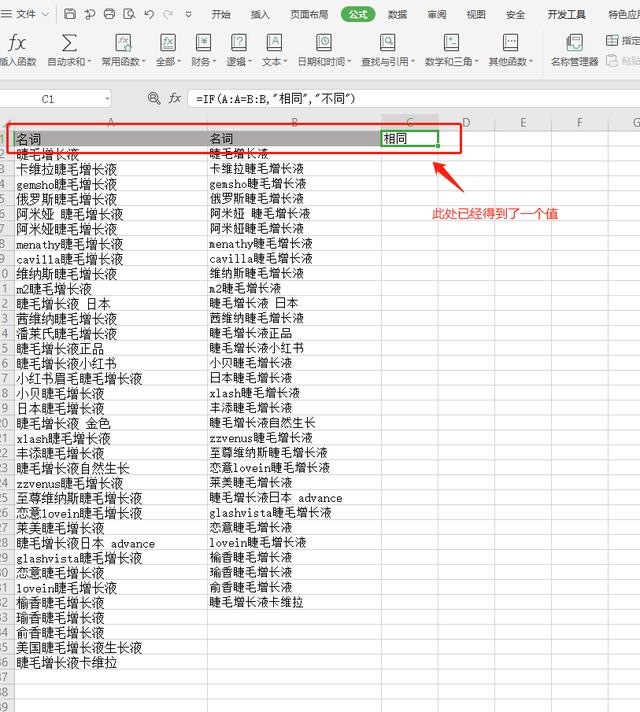Expand the 查找与引用 dropdown
The image size is (640, 712).
(412, 61)
